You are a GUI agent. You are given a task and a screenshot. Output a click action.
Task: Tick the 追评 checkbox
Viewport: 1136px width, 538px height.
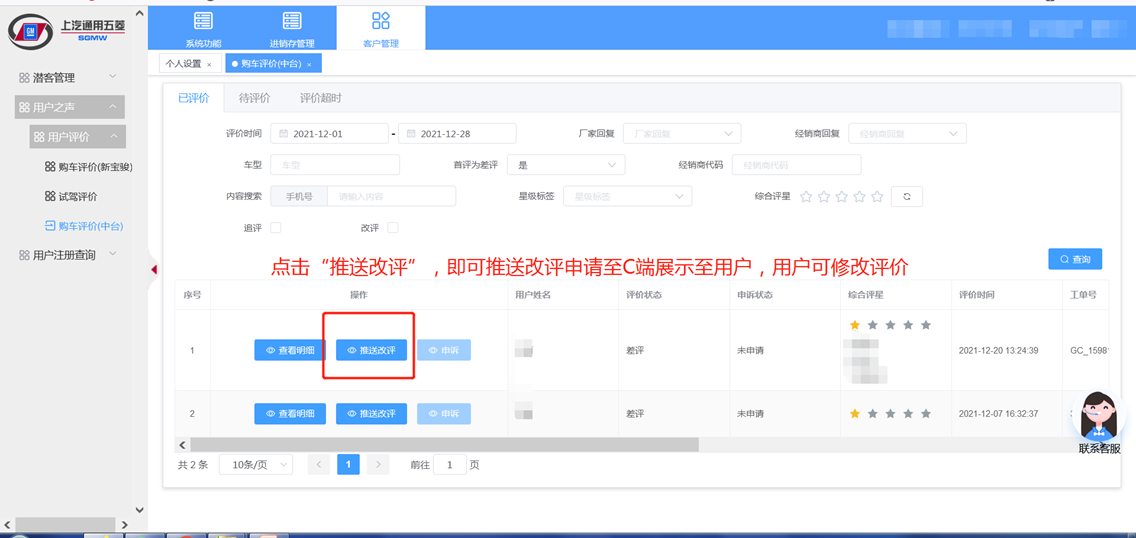tap(275, 227)
